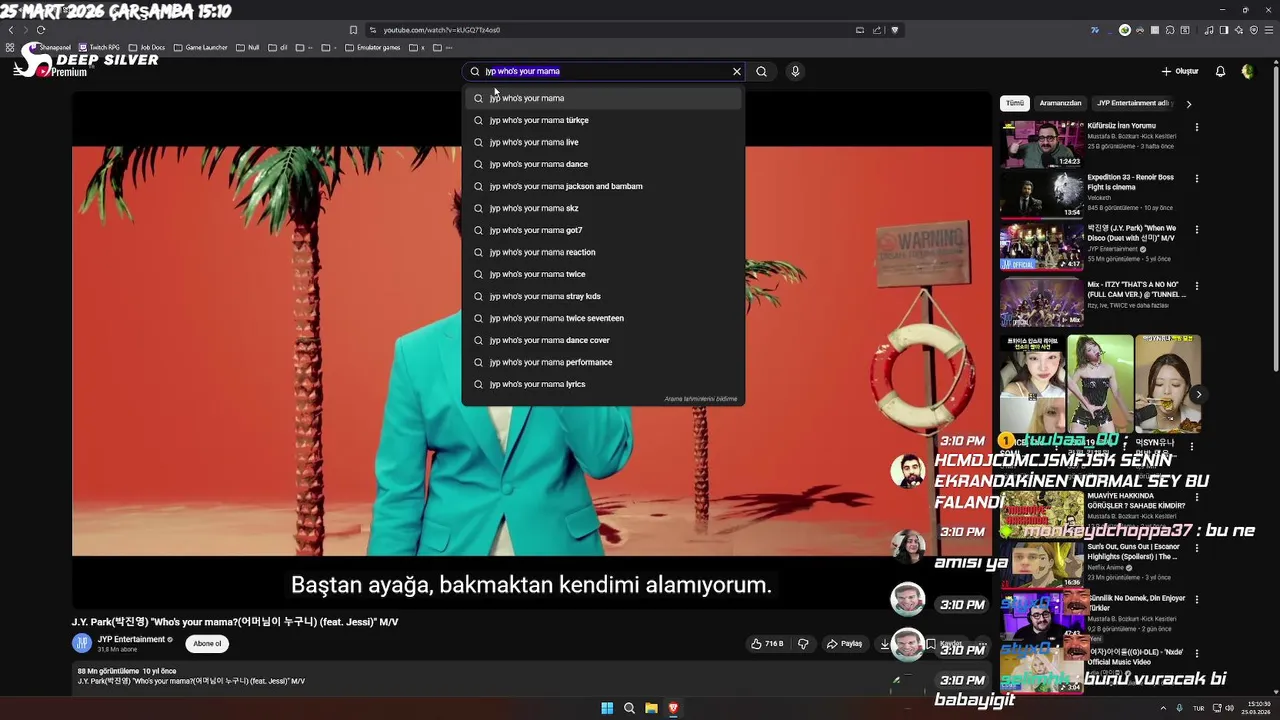The width and height of the screenshot is (1280, 720).
Task: Open Windows taskbar Search
Action: [x=629, y=708]
